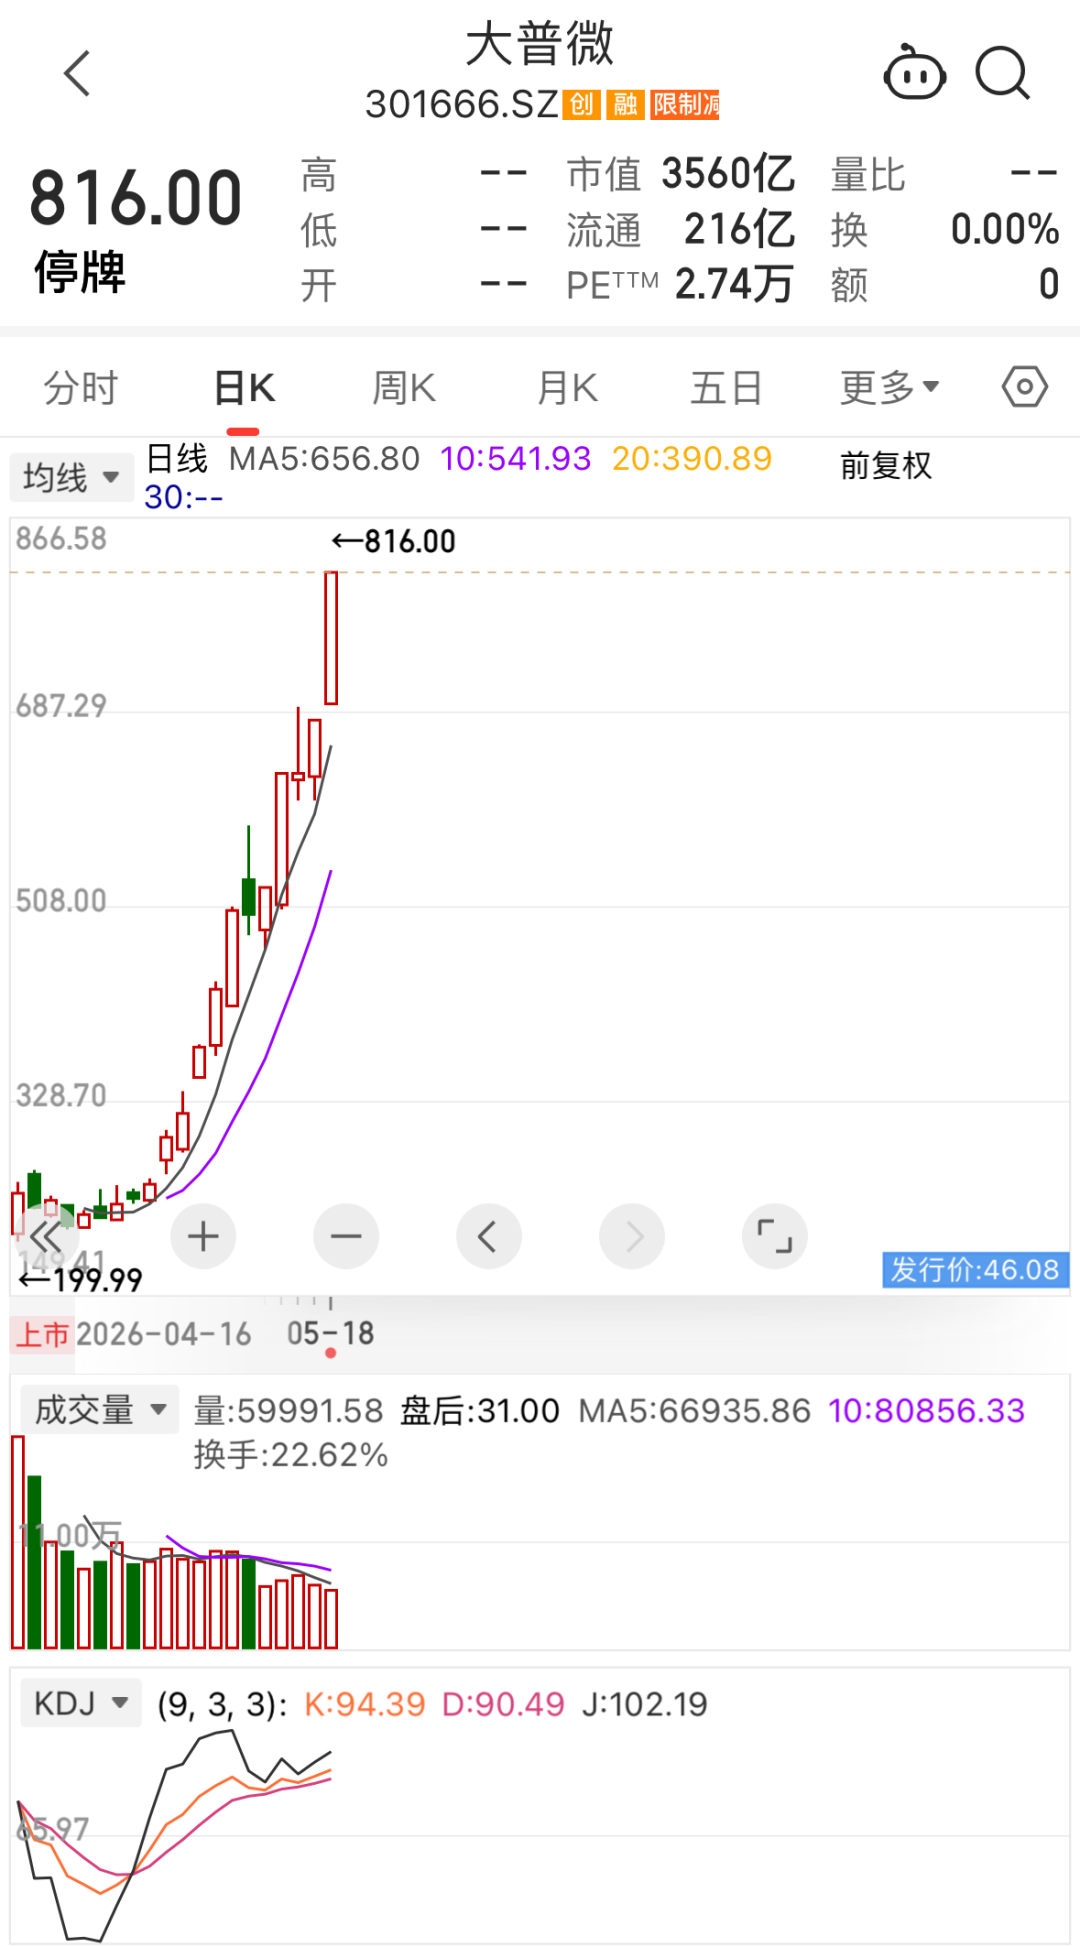
Task: Expand the 更多 dropdown
Action: [889, 388]
